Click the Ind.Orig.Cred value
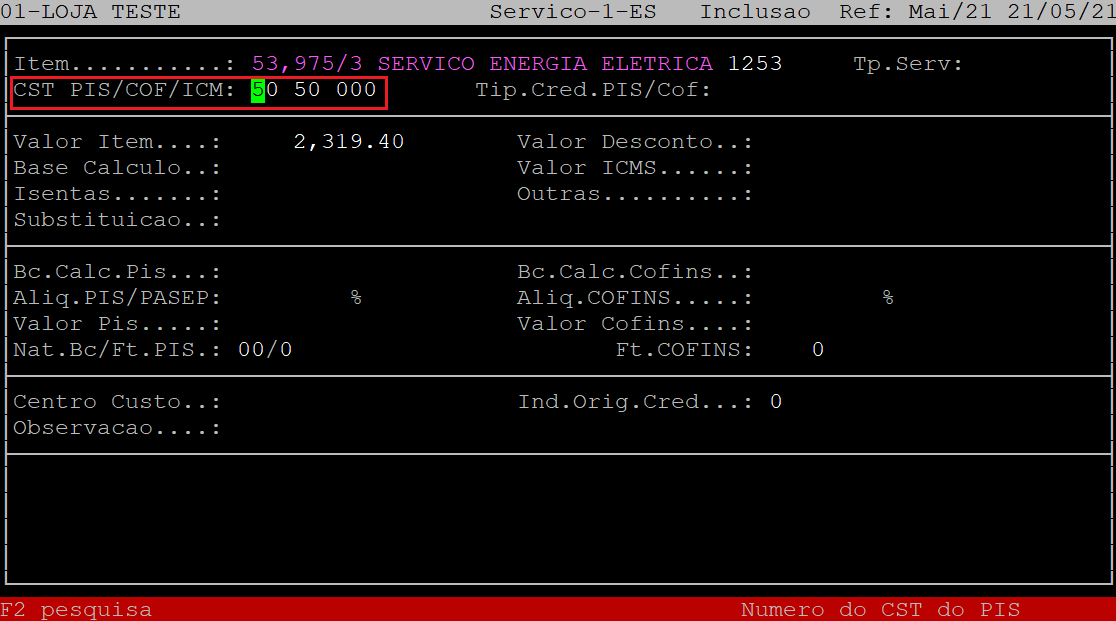This screenshot has width=1116, height=621. [776, 402]
